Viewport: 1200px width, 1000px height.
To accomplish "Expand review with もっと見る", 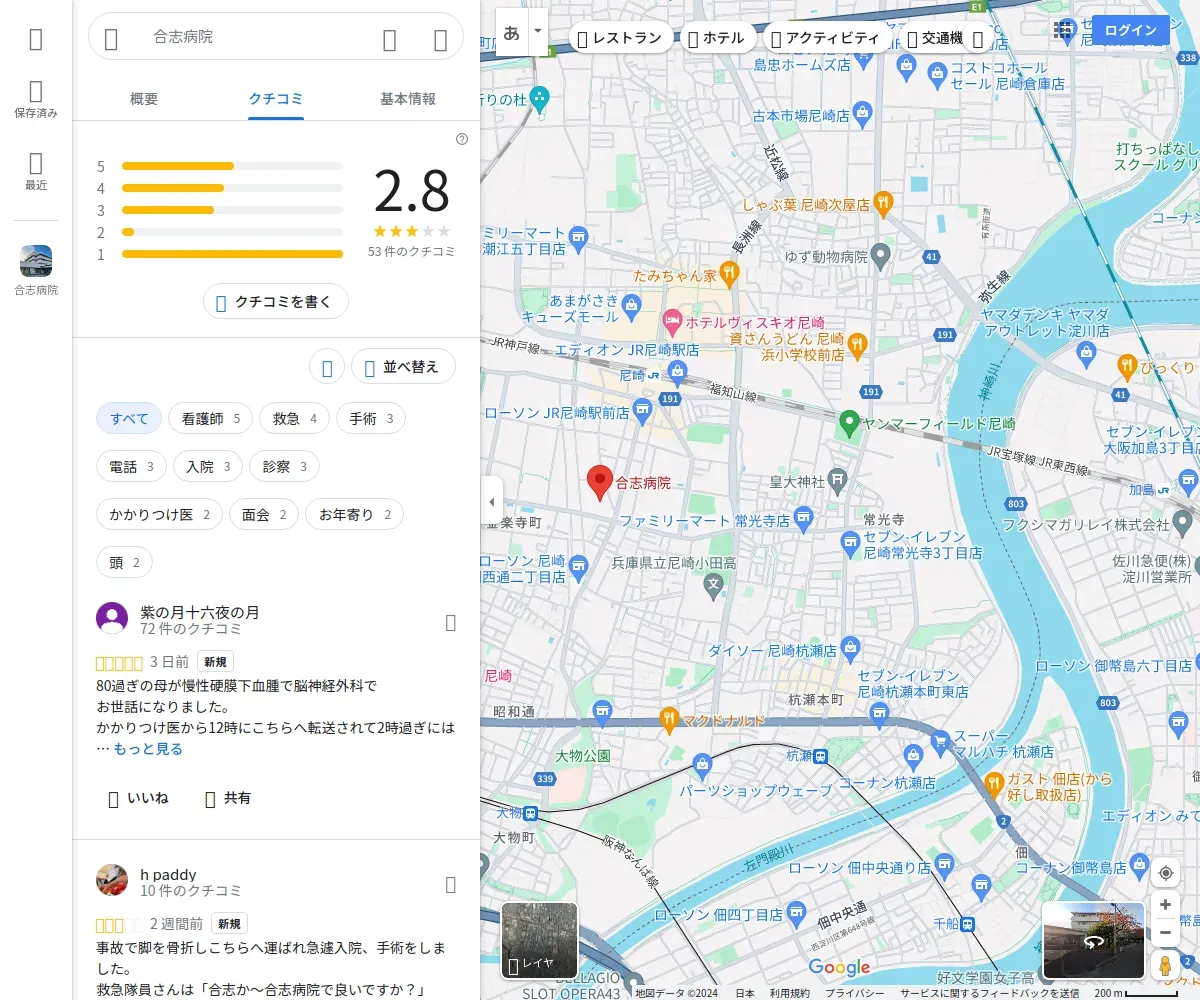I will (x=148, y=748).
